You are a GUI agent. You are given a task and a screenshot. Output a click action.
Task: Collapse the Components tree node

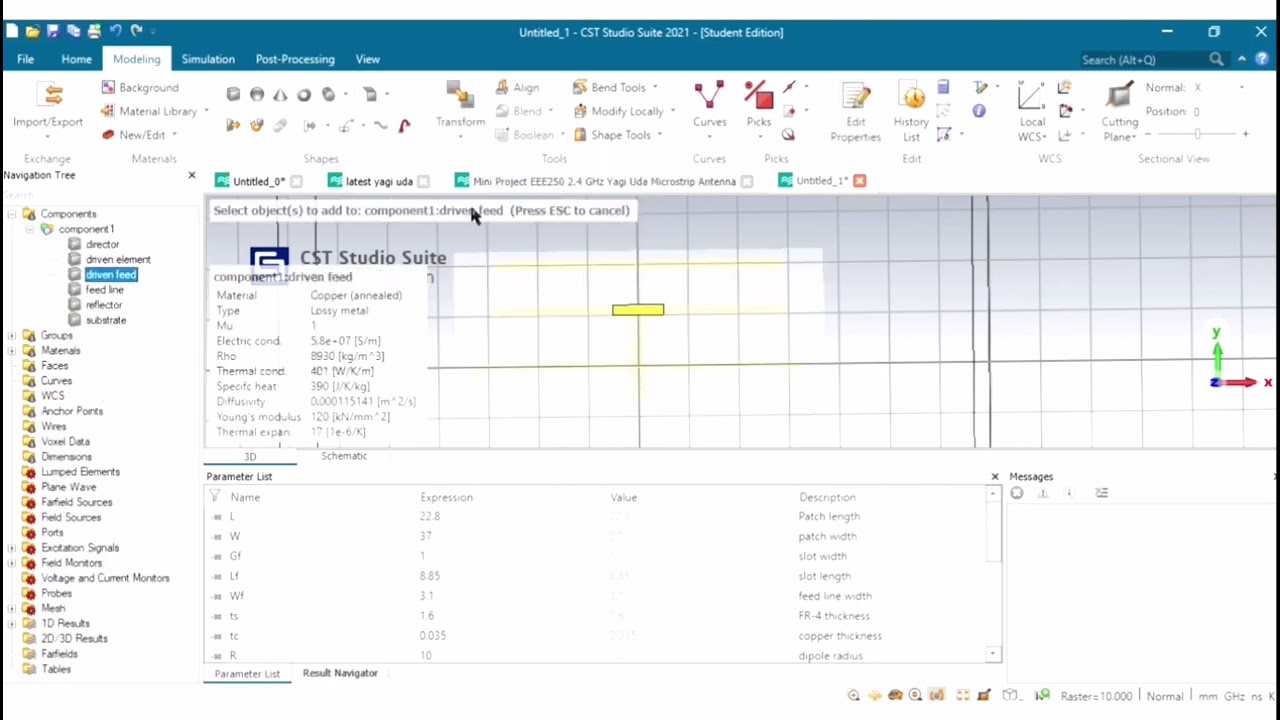[12, 214]
